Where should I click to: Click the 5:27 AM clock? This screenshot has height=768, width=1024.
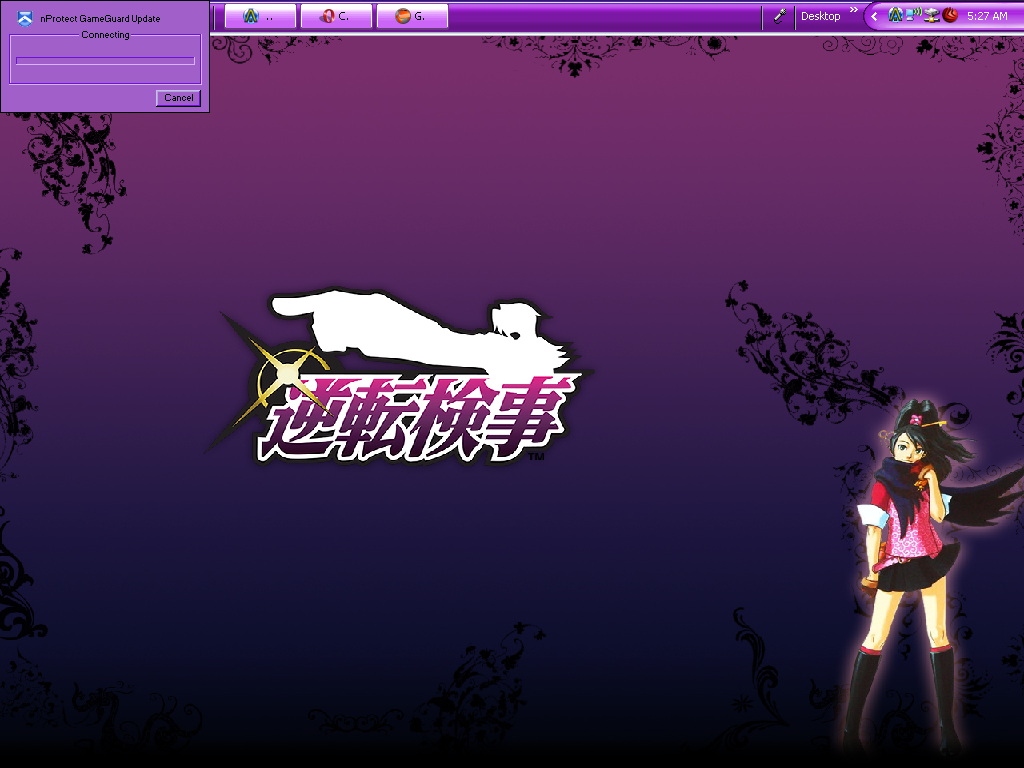point(987,16)
